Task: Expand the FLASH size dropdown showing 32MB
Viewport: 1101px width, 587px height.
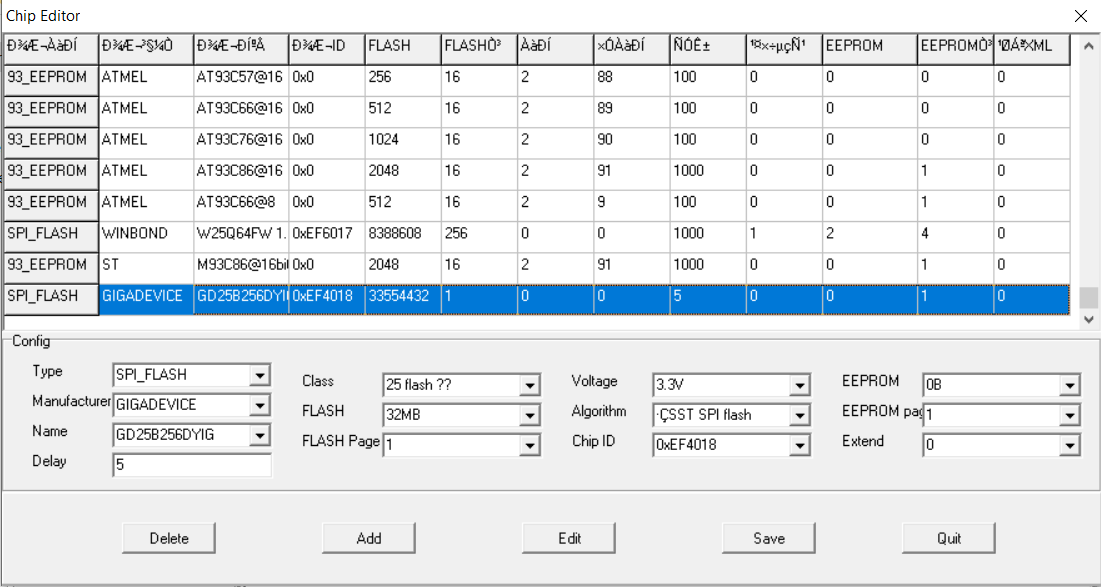Action: pyautogui.click(x=531, y=415)
